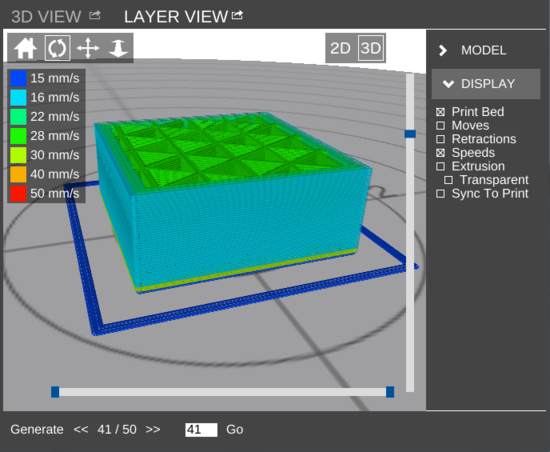
Task: Click the horizontal slider's right handle
Action: pos(390,392)
